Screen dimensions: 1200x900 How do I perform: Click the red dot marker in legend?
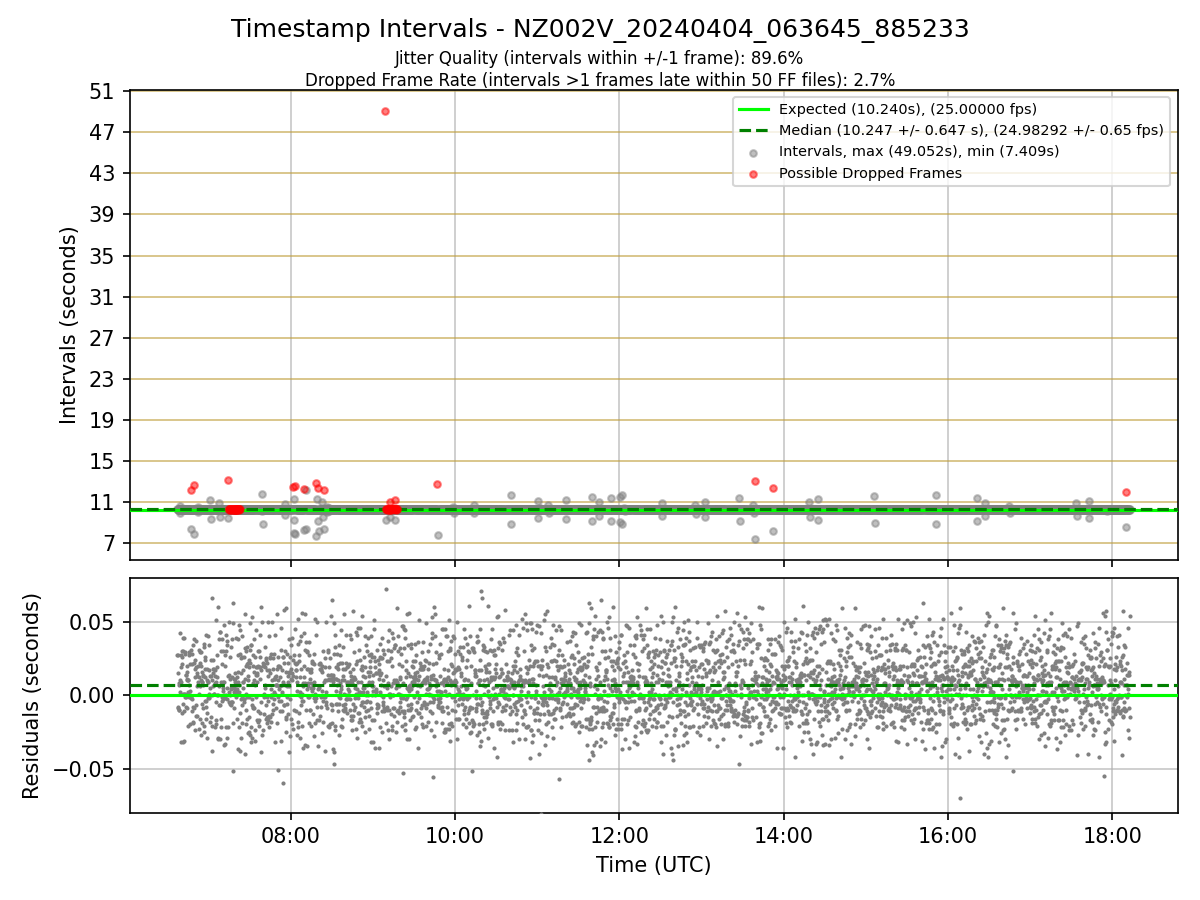(754, 174)
